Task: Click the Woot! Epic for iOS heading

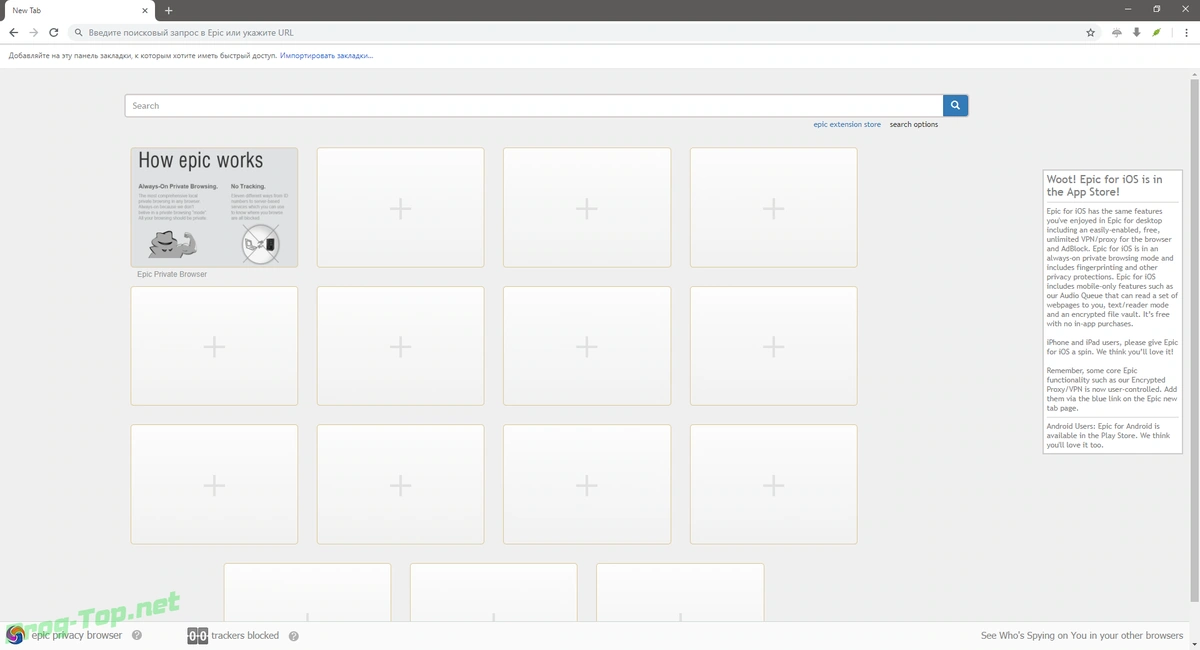Action: tap(1104, 185)
